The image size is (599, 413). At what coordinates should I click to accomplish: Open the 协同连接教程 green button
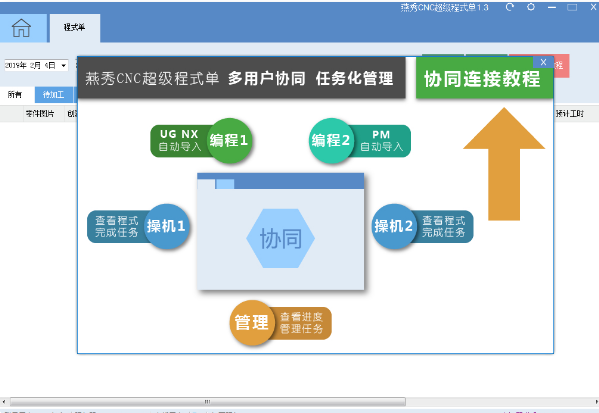click(484, 79)
